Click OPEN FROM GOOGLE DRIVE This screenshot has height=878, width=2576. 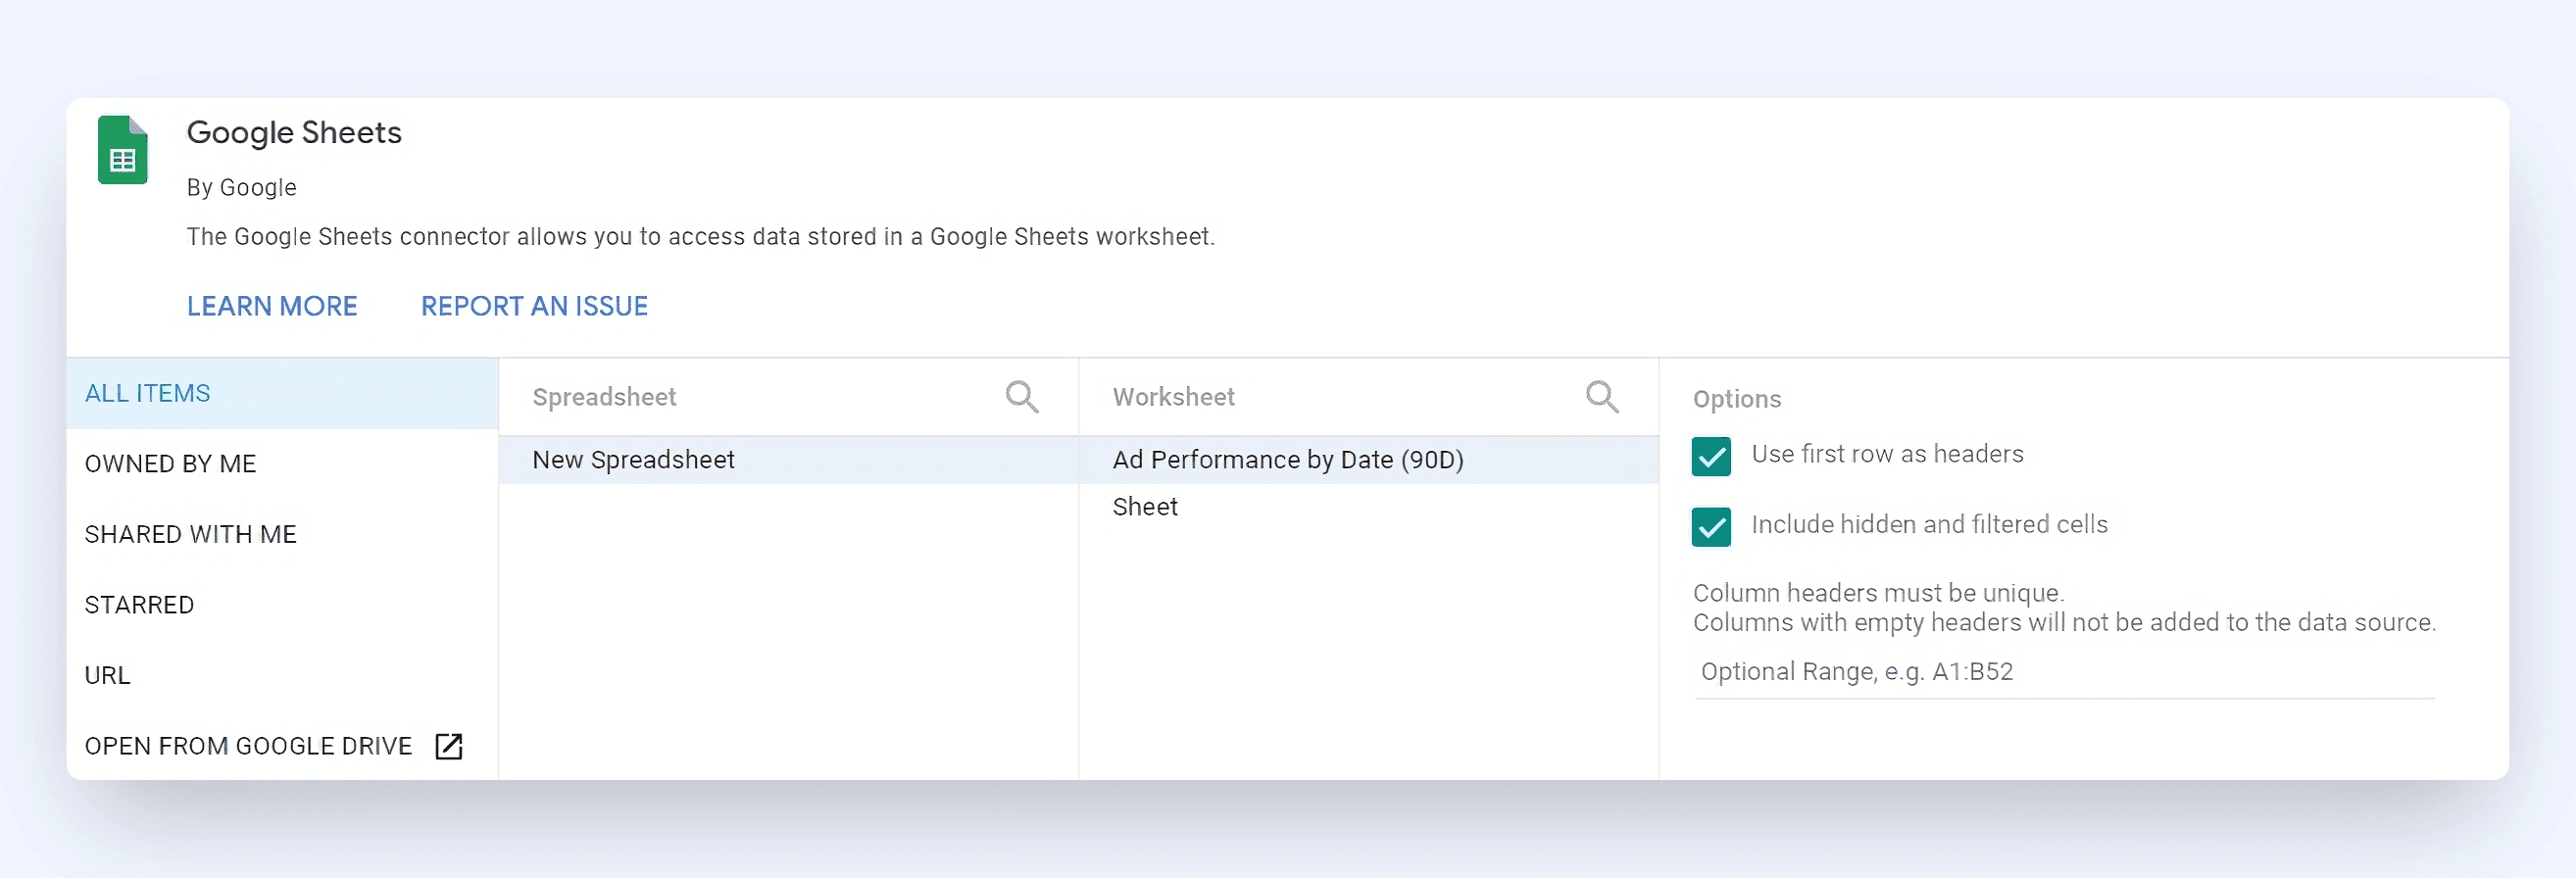(x=248, y=746)
